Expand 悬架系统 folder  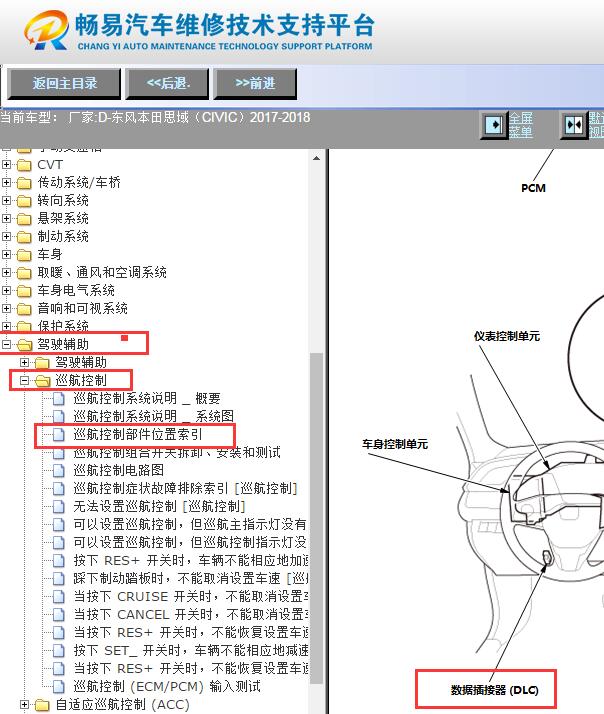[x=6, y=219]
